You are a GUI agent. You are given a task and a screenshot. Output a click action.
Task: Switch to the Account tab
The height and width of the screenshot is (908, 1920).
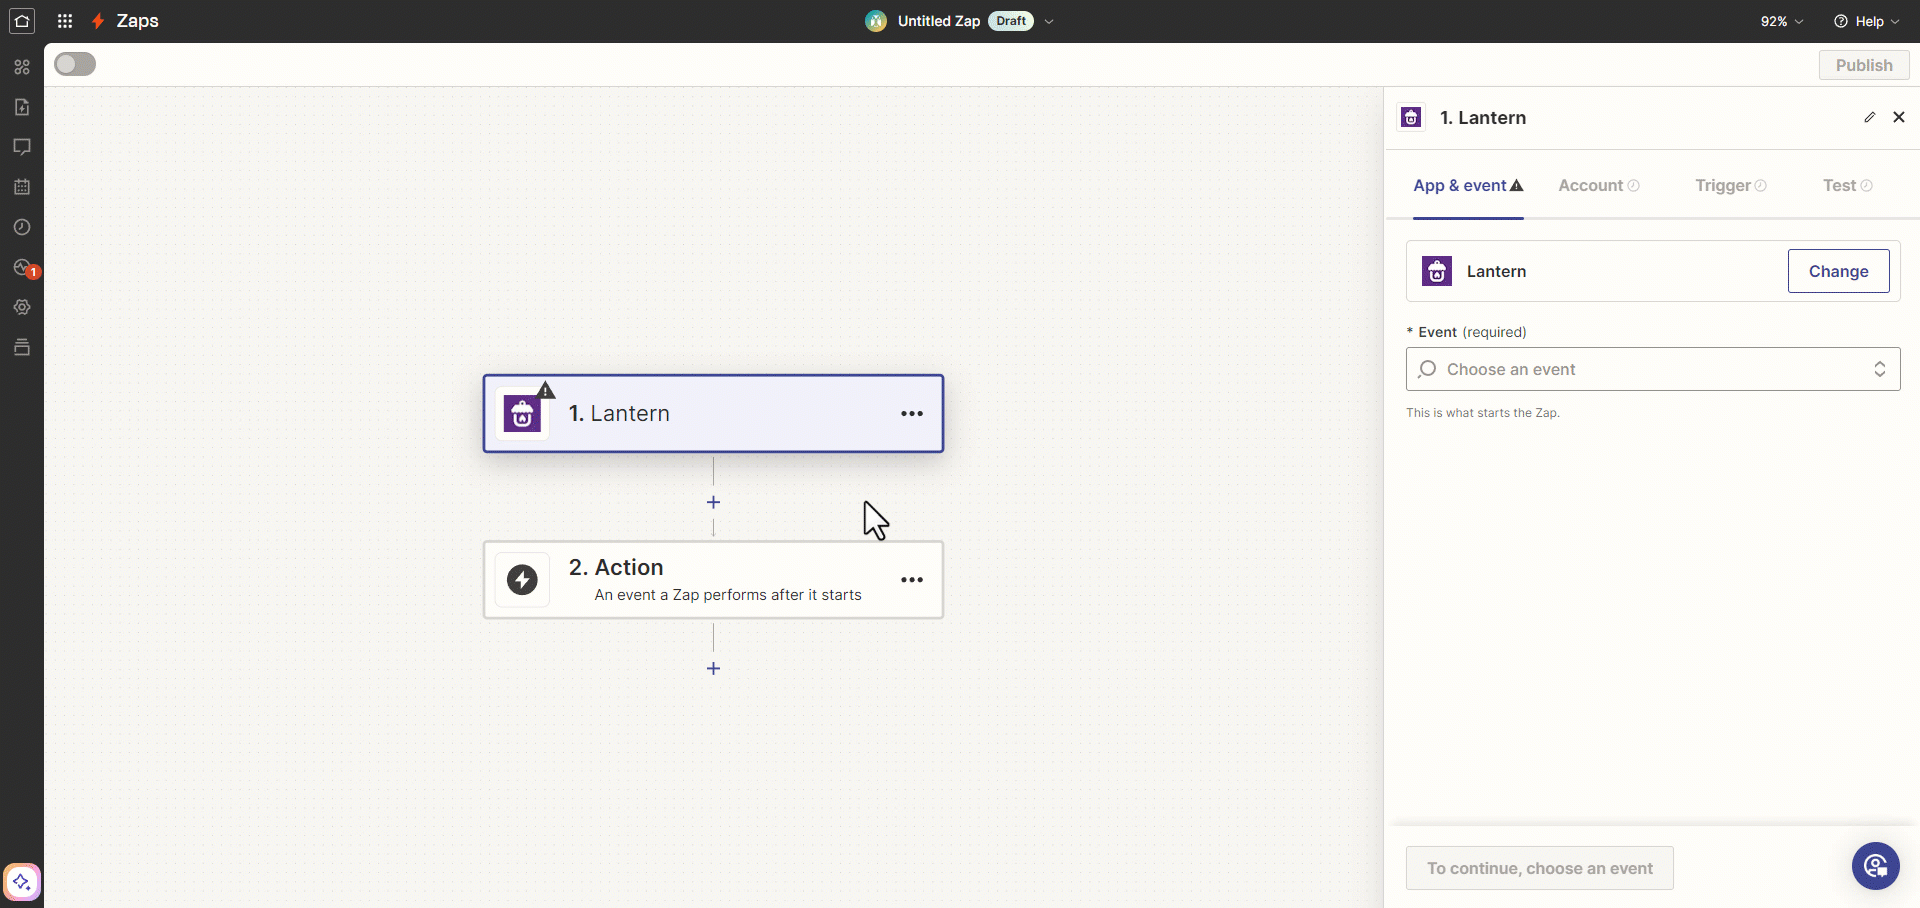click(1599, 186)
